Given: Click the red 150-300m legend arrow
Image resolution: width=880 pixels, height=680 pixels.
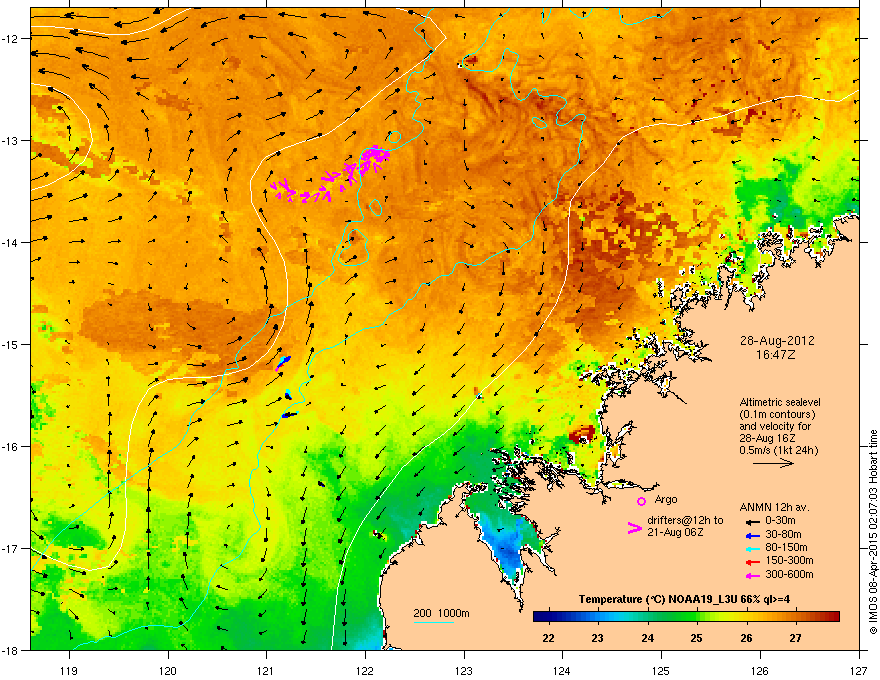Looking at the screenshot, I should (x=751, y=561).
